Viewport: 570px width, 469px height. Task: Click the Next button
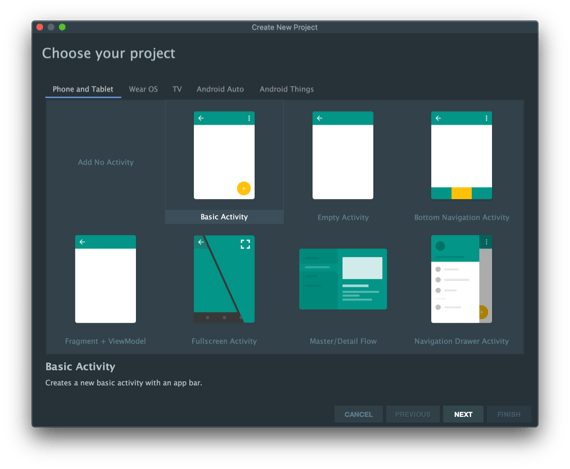point(463,414)
